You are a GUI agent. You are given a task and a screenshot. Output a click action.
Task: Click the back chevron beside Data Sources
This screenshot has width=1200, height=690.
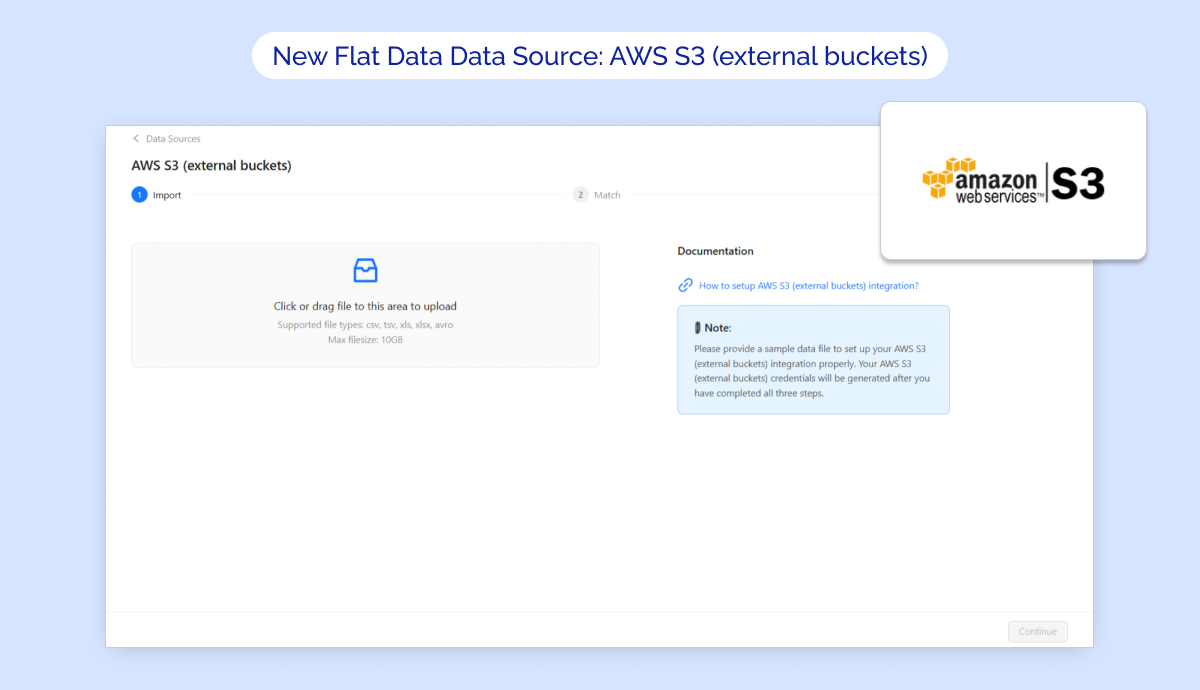click(136, 139)
